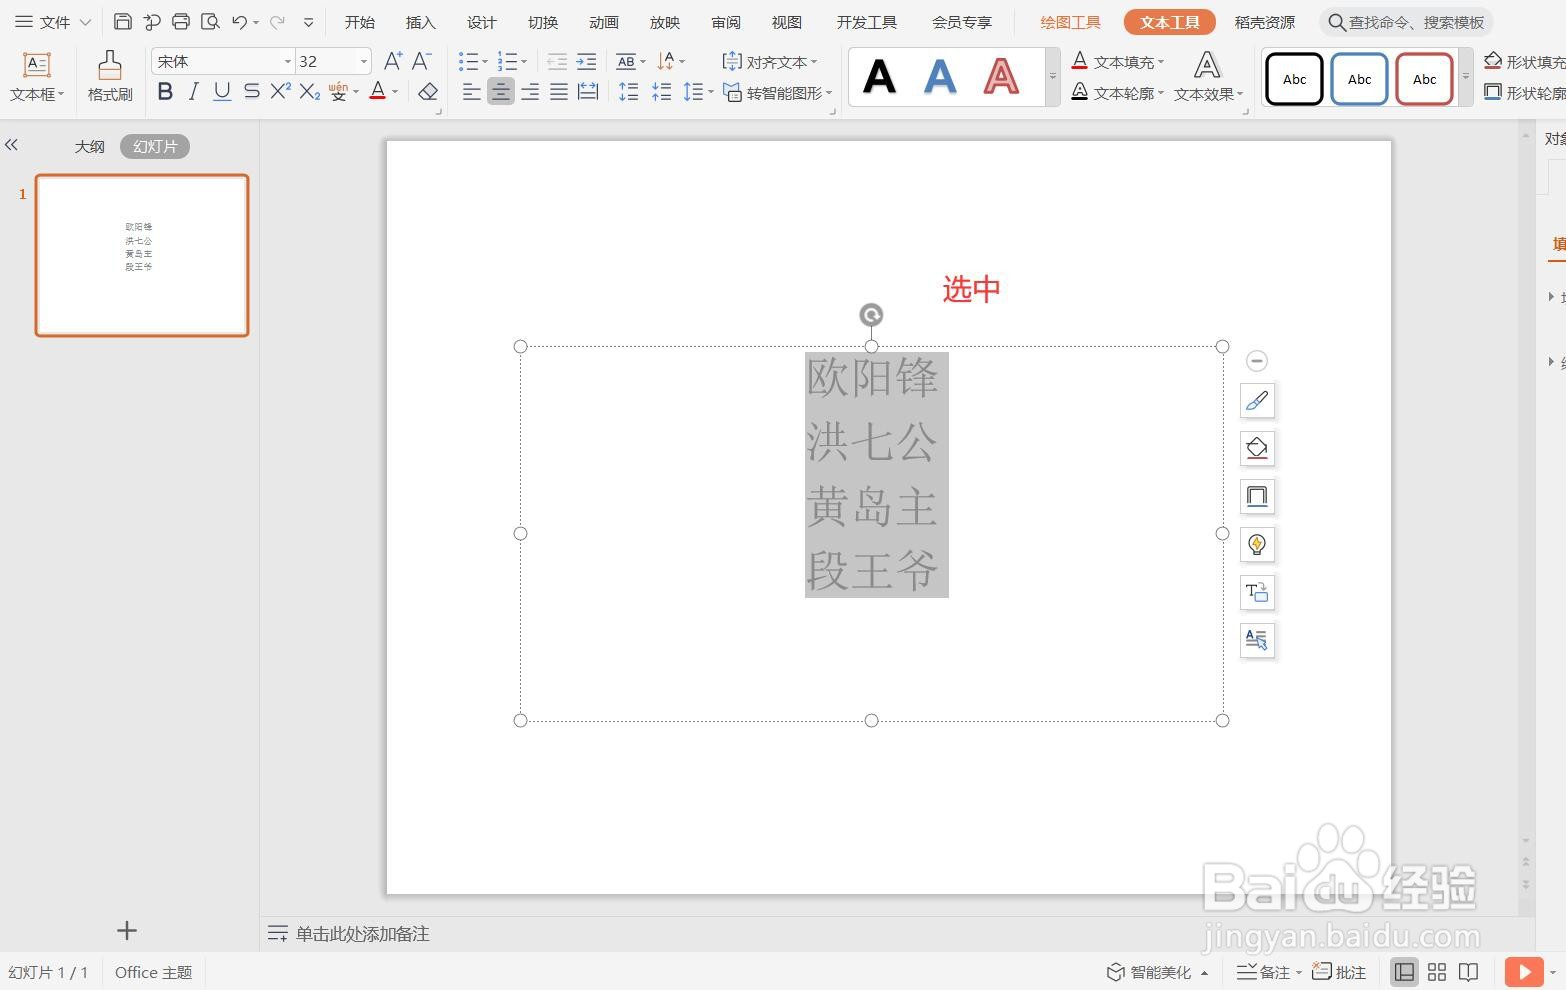The width and height of the screenshot is (1566, 990).
Task: Toggle bold formatting
Action: pos(165,92)
